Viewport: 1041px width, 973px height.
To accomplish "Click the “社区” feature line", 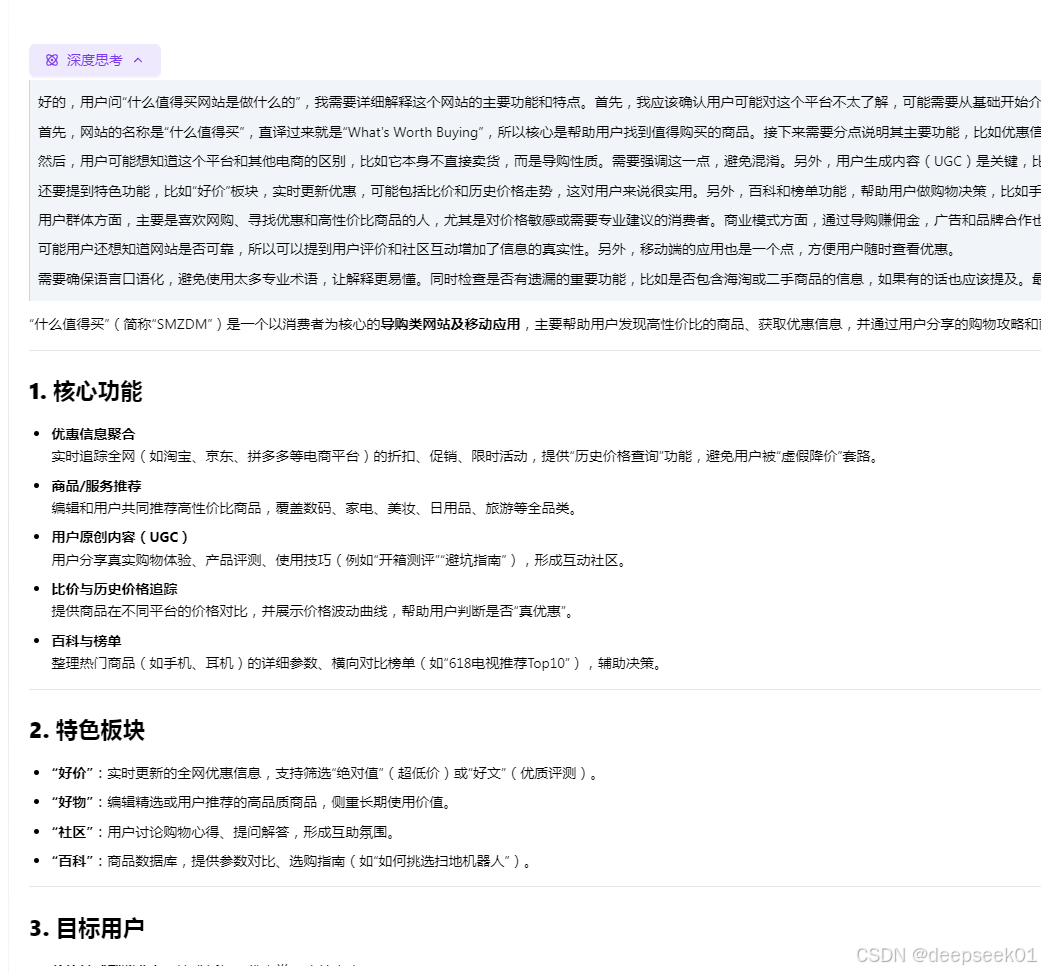I will [224, 832].
